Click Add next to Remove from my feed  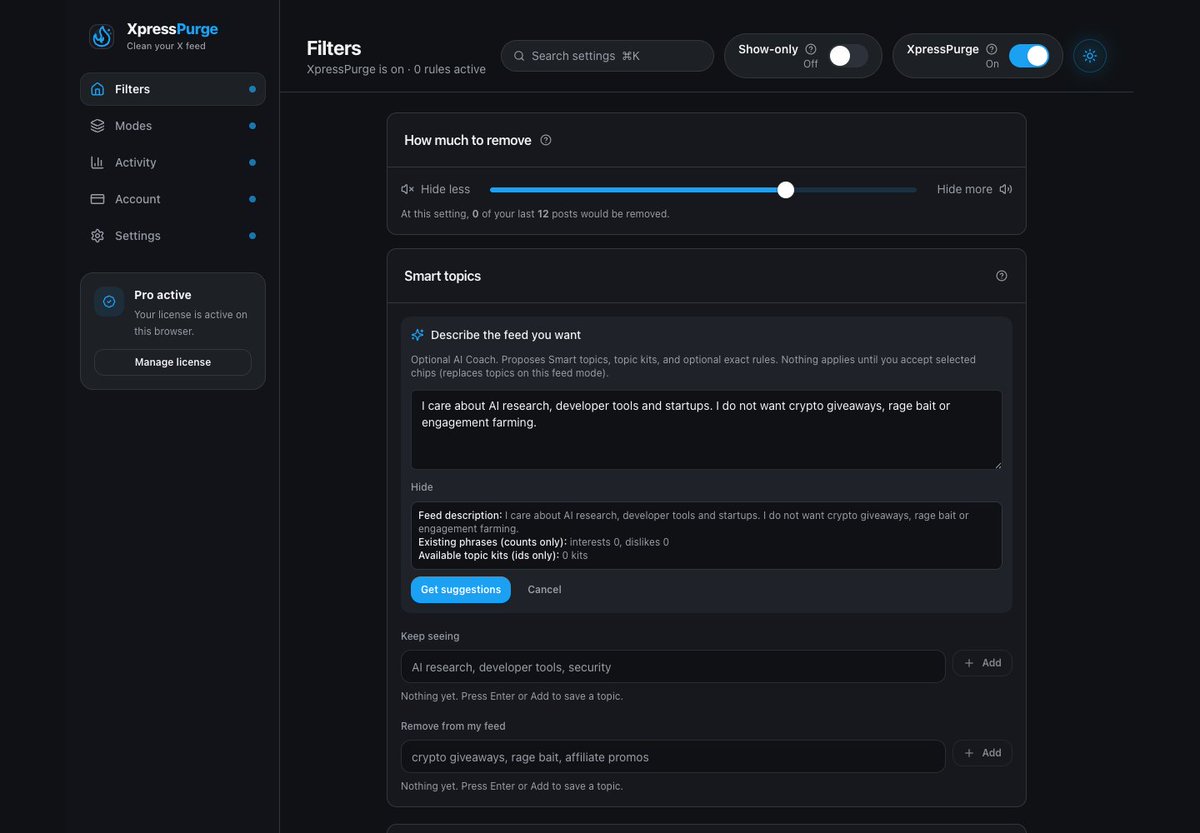pos(982,753)
